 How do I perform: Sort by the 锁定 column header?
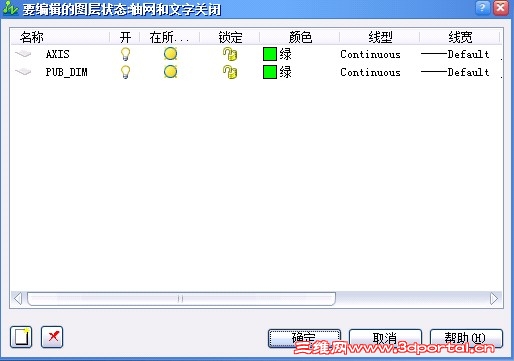pyautogui.click(x=230, y=37)
